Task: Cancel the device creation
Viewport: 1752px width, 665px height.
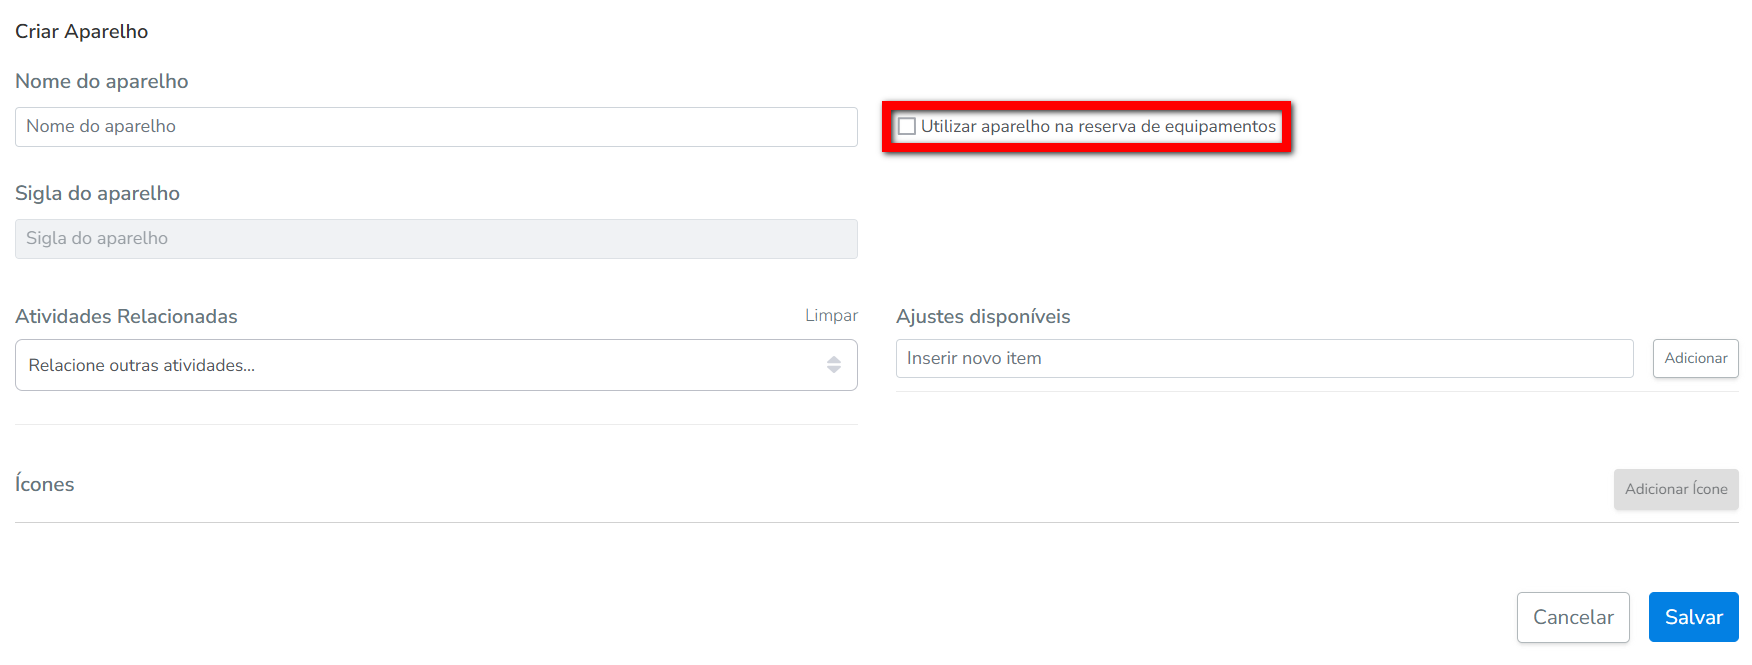Action: 1573,617
